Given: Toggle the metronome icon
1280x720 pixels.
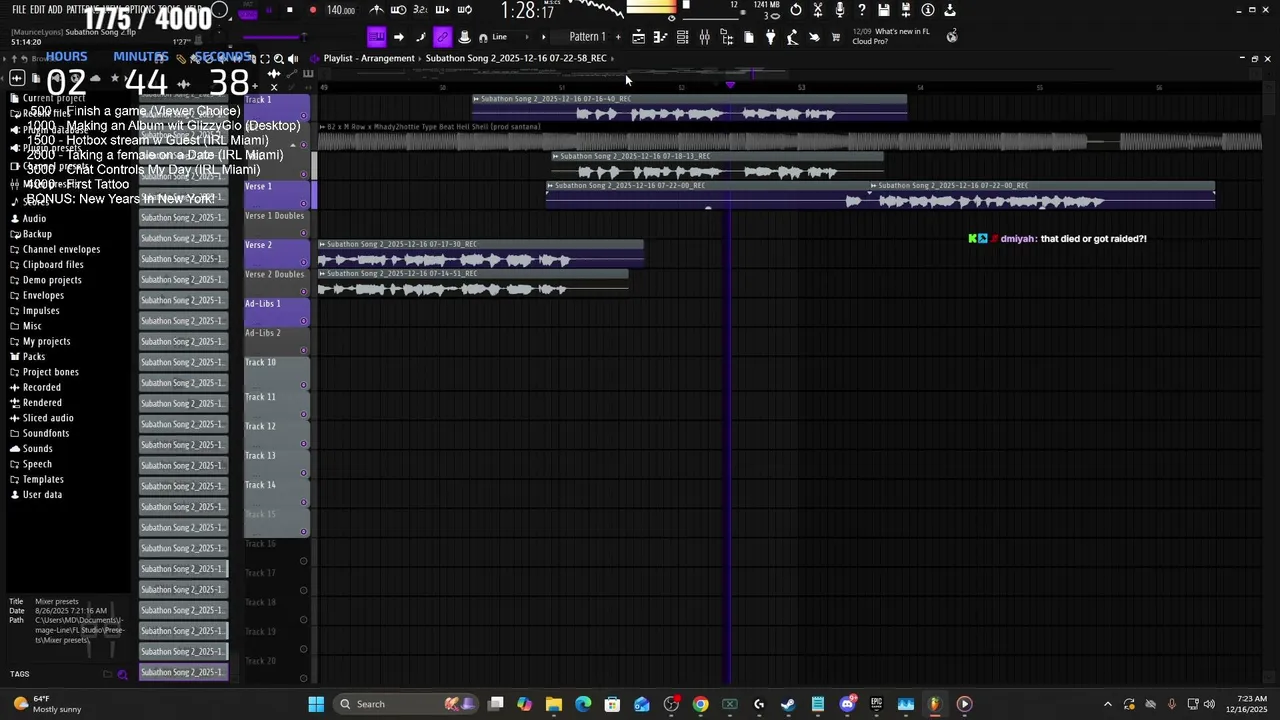Looking at the screenshot, I should (x=376, y=10).
